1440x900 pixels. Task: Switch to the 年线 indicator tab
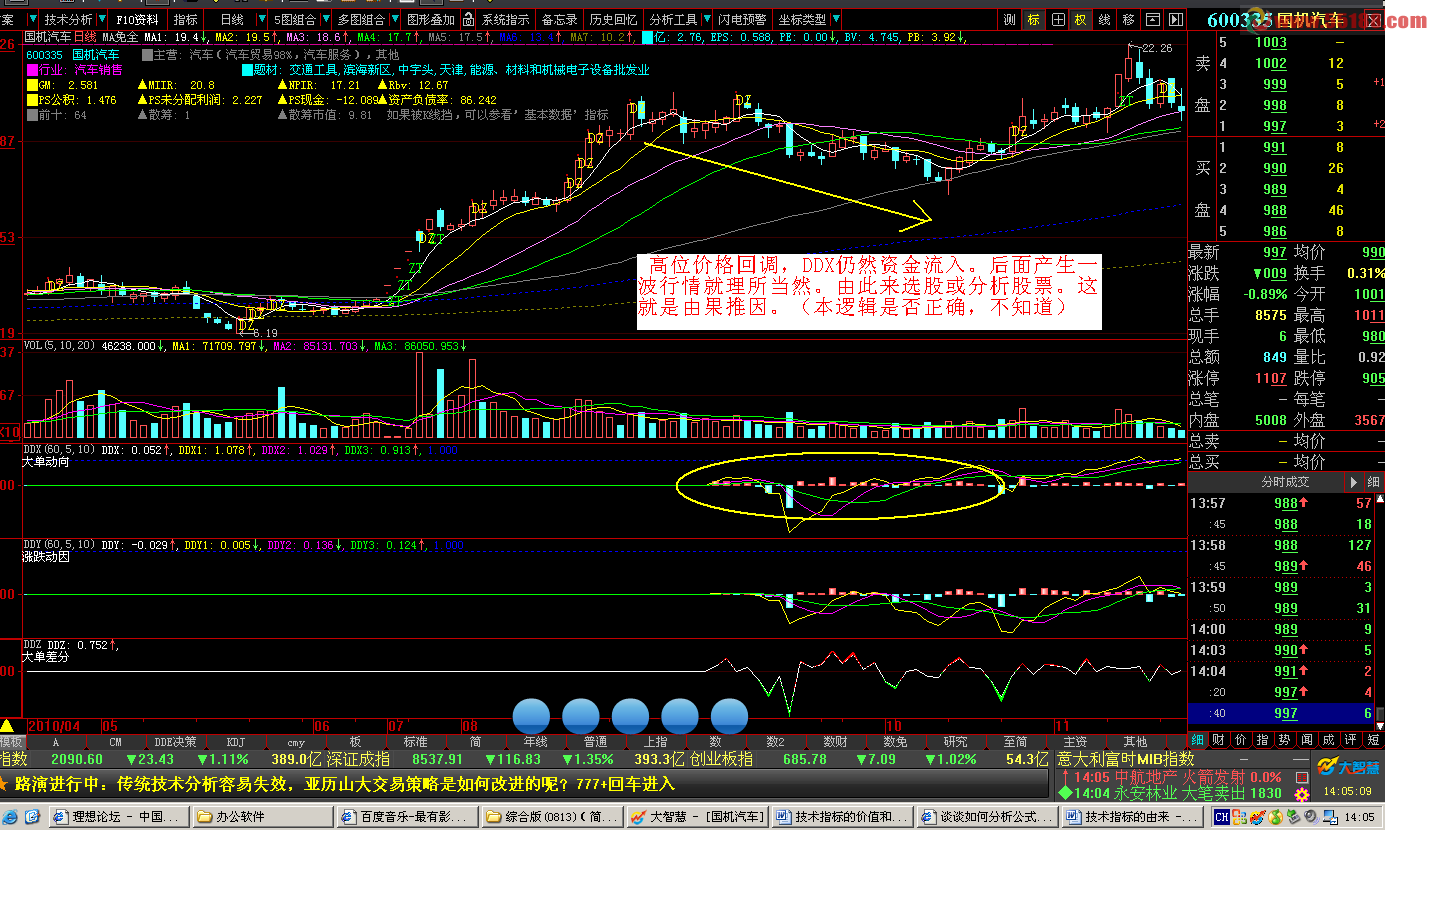point(536,742)
